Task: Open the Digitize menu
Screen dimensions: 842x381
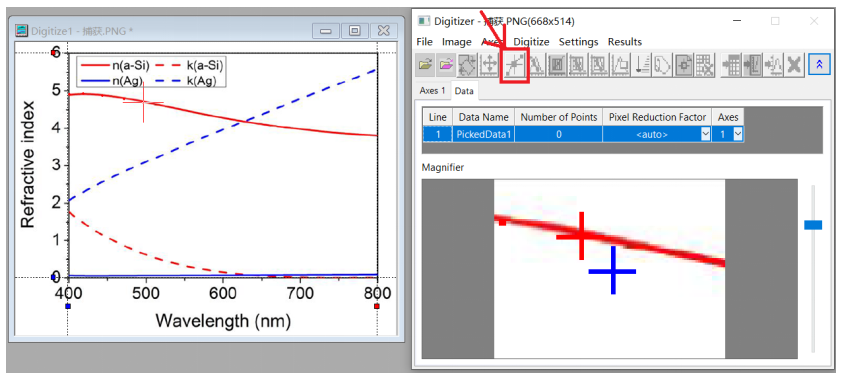Action: tap(531, 42)
